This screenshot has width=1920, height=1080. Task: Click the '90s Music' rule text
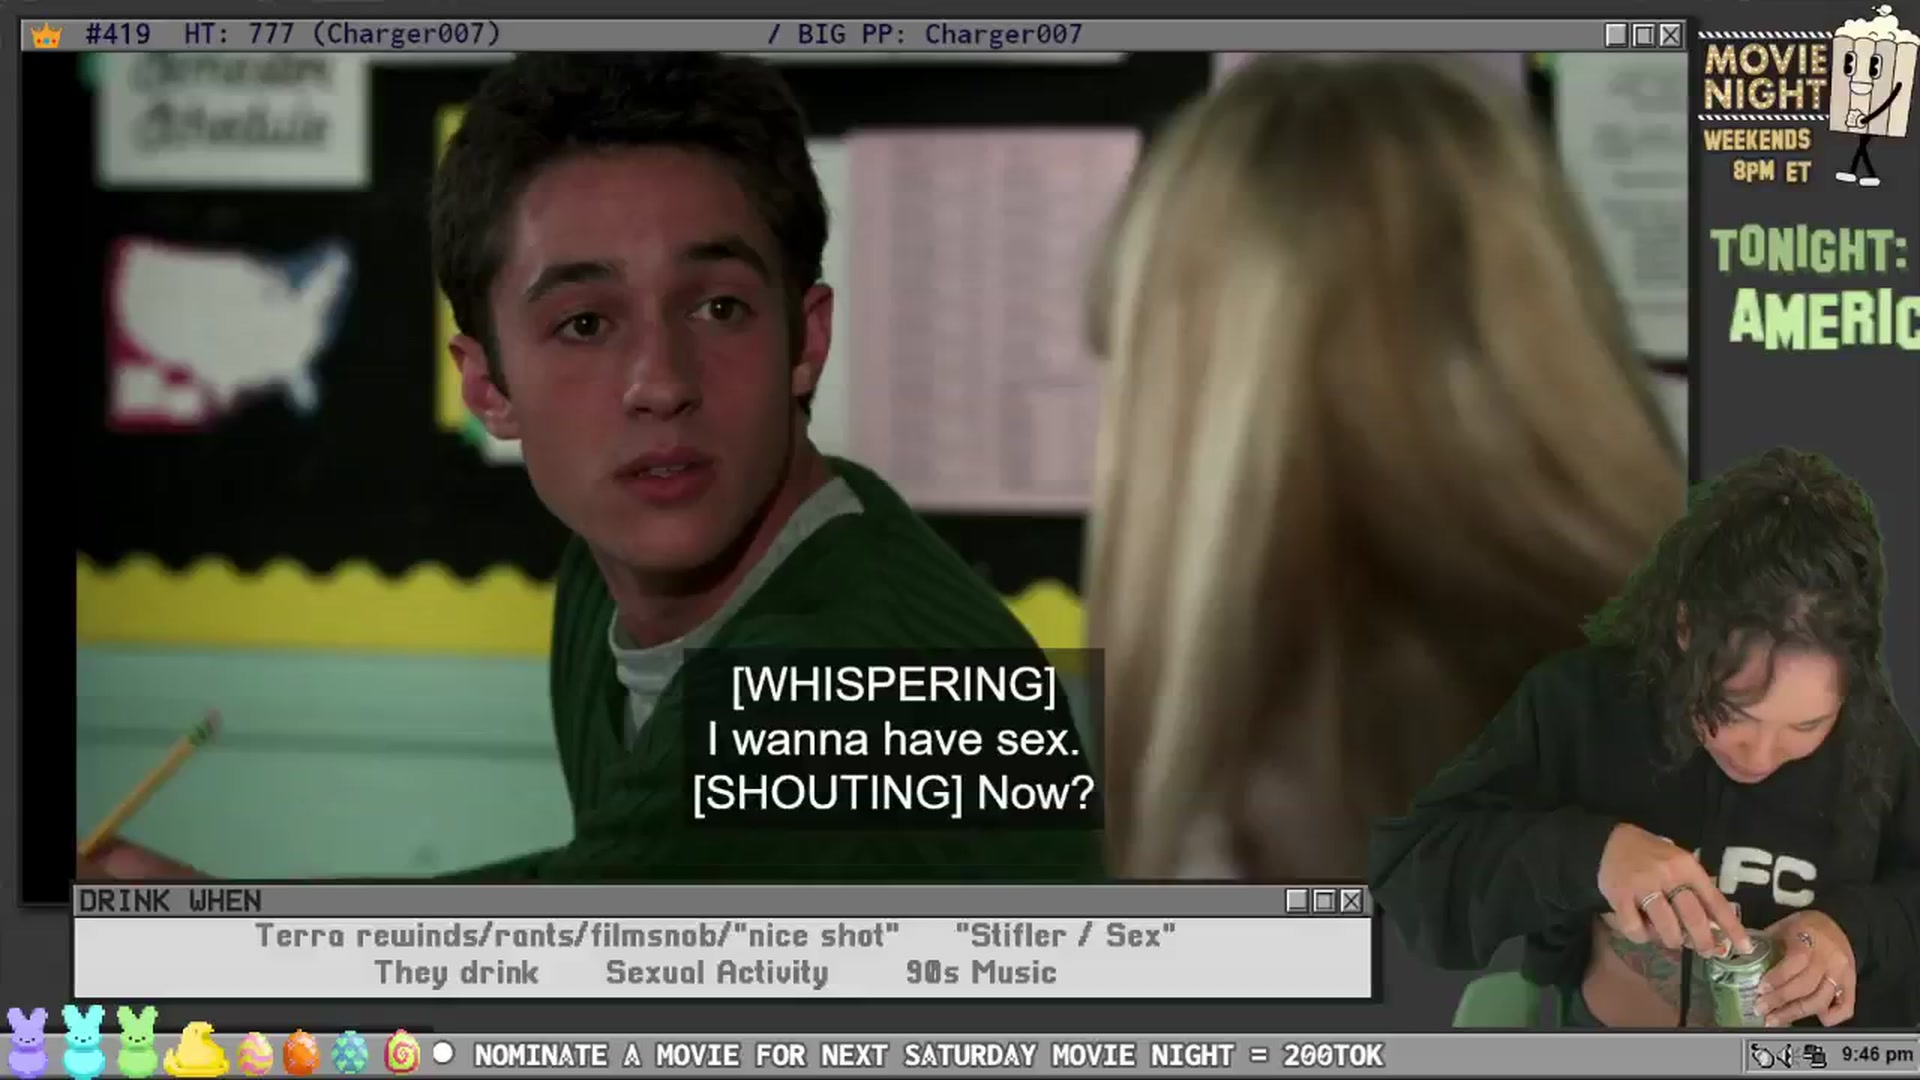pos(981,972)
